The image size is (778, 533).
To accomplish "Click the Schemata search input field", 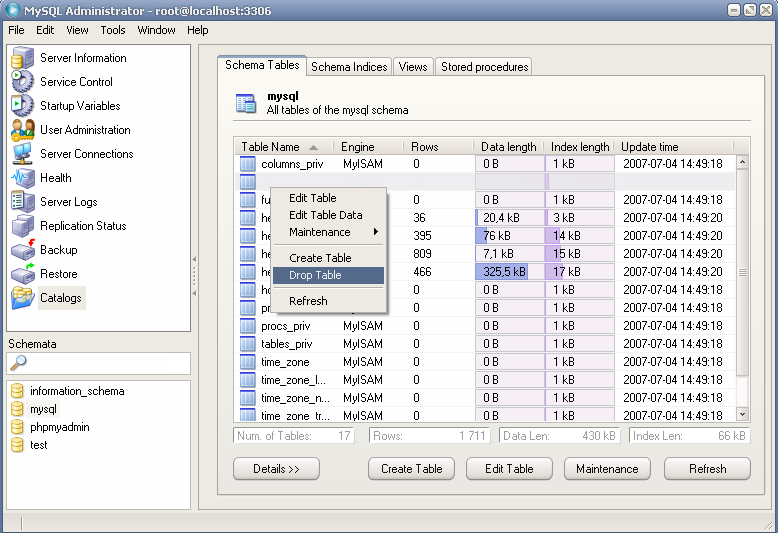I will (99, 363).
